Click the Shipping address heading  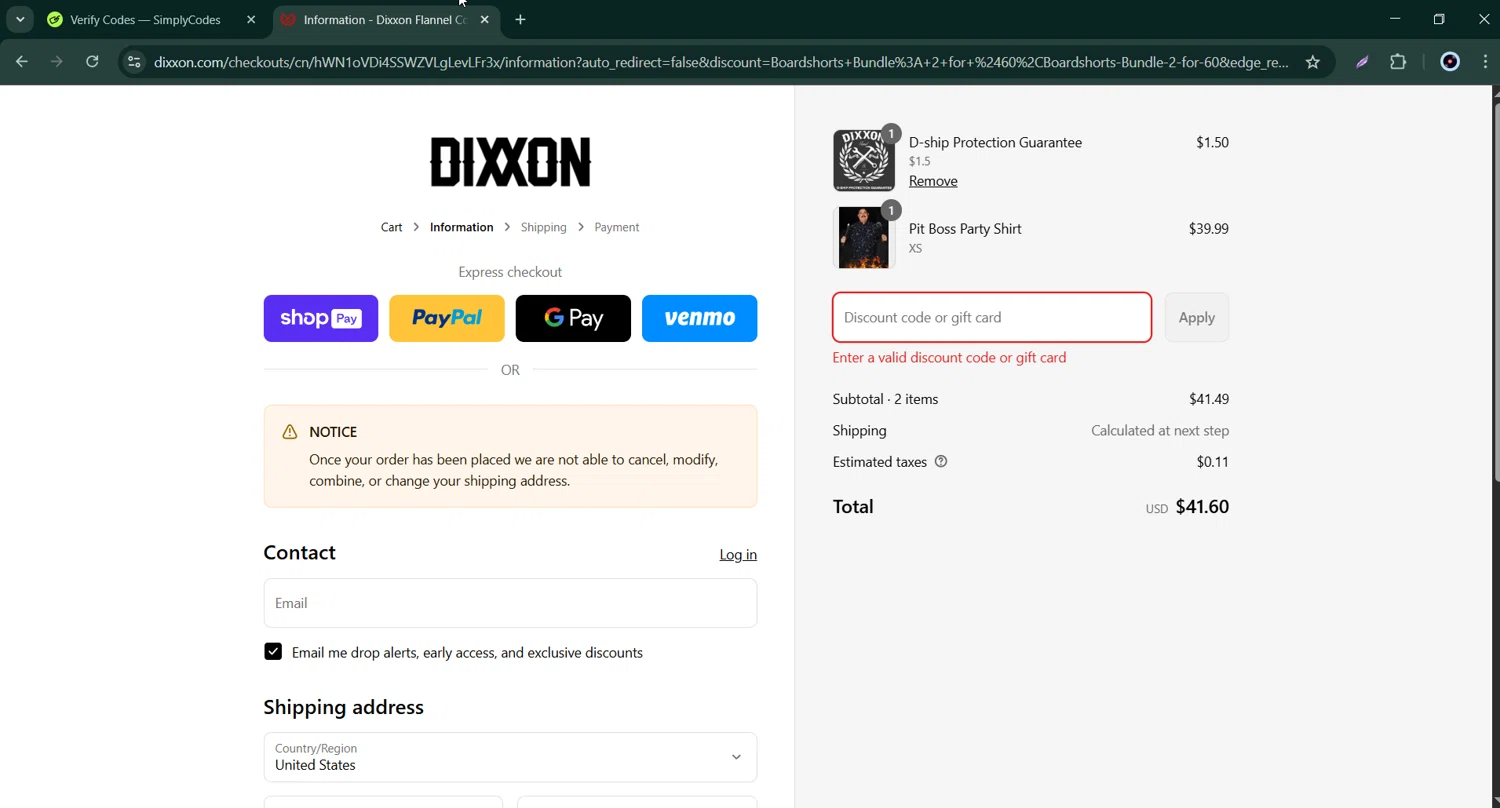pos(343,707)
